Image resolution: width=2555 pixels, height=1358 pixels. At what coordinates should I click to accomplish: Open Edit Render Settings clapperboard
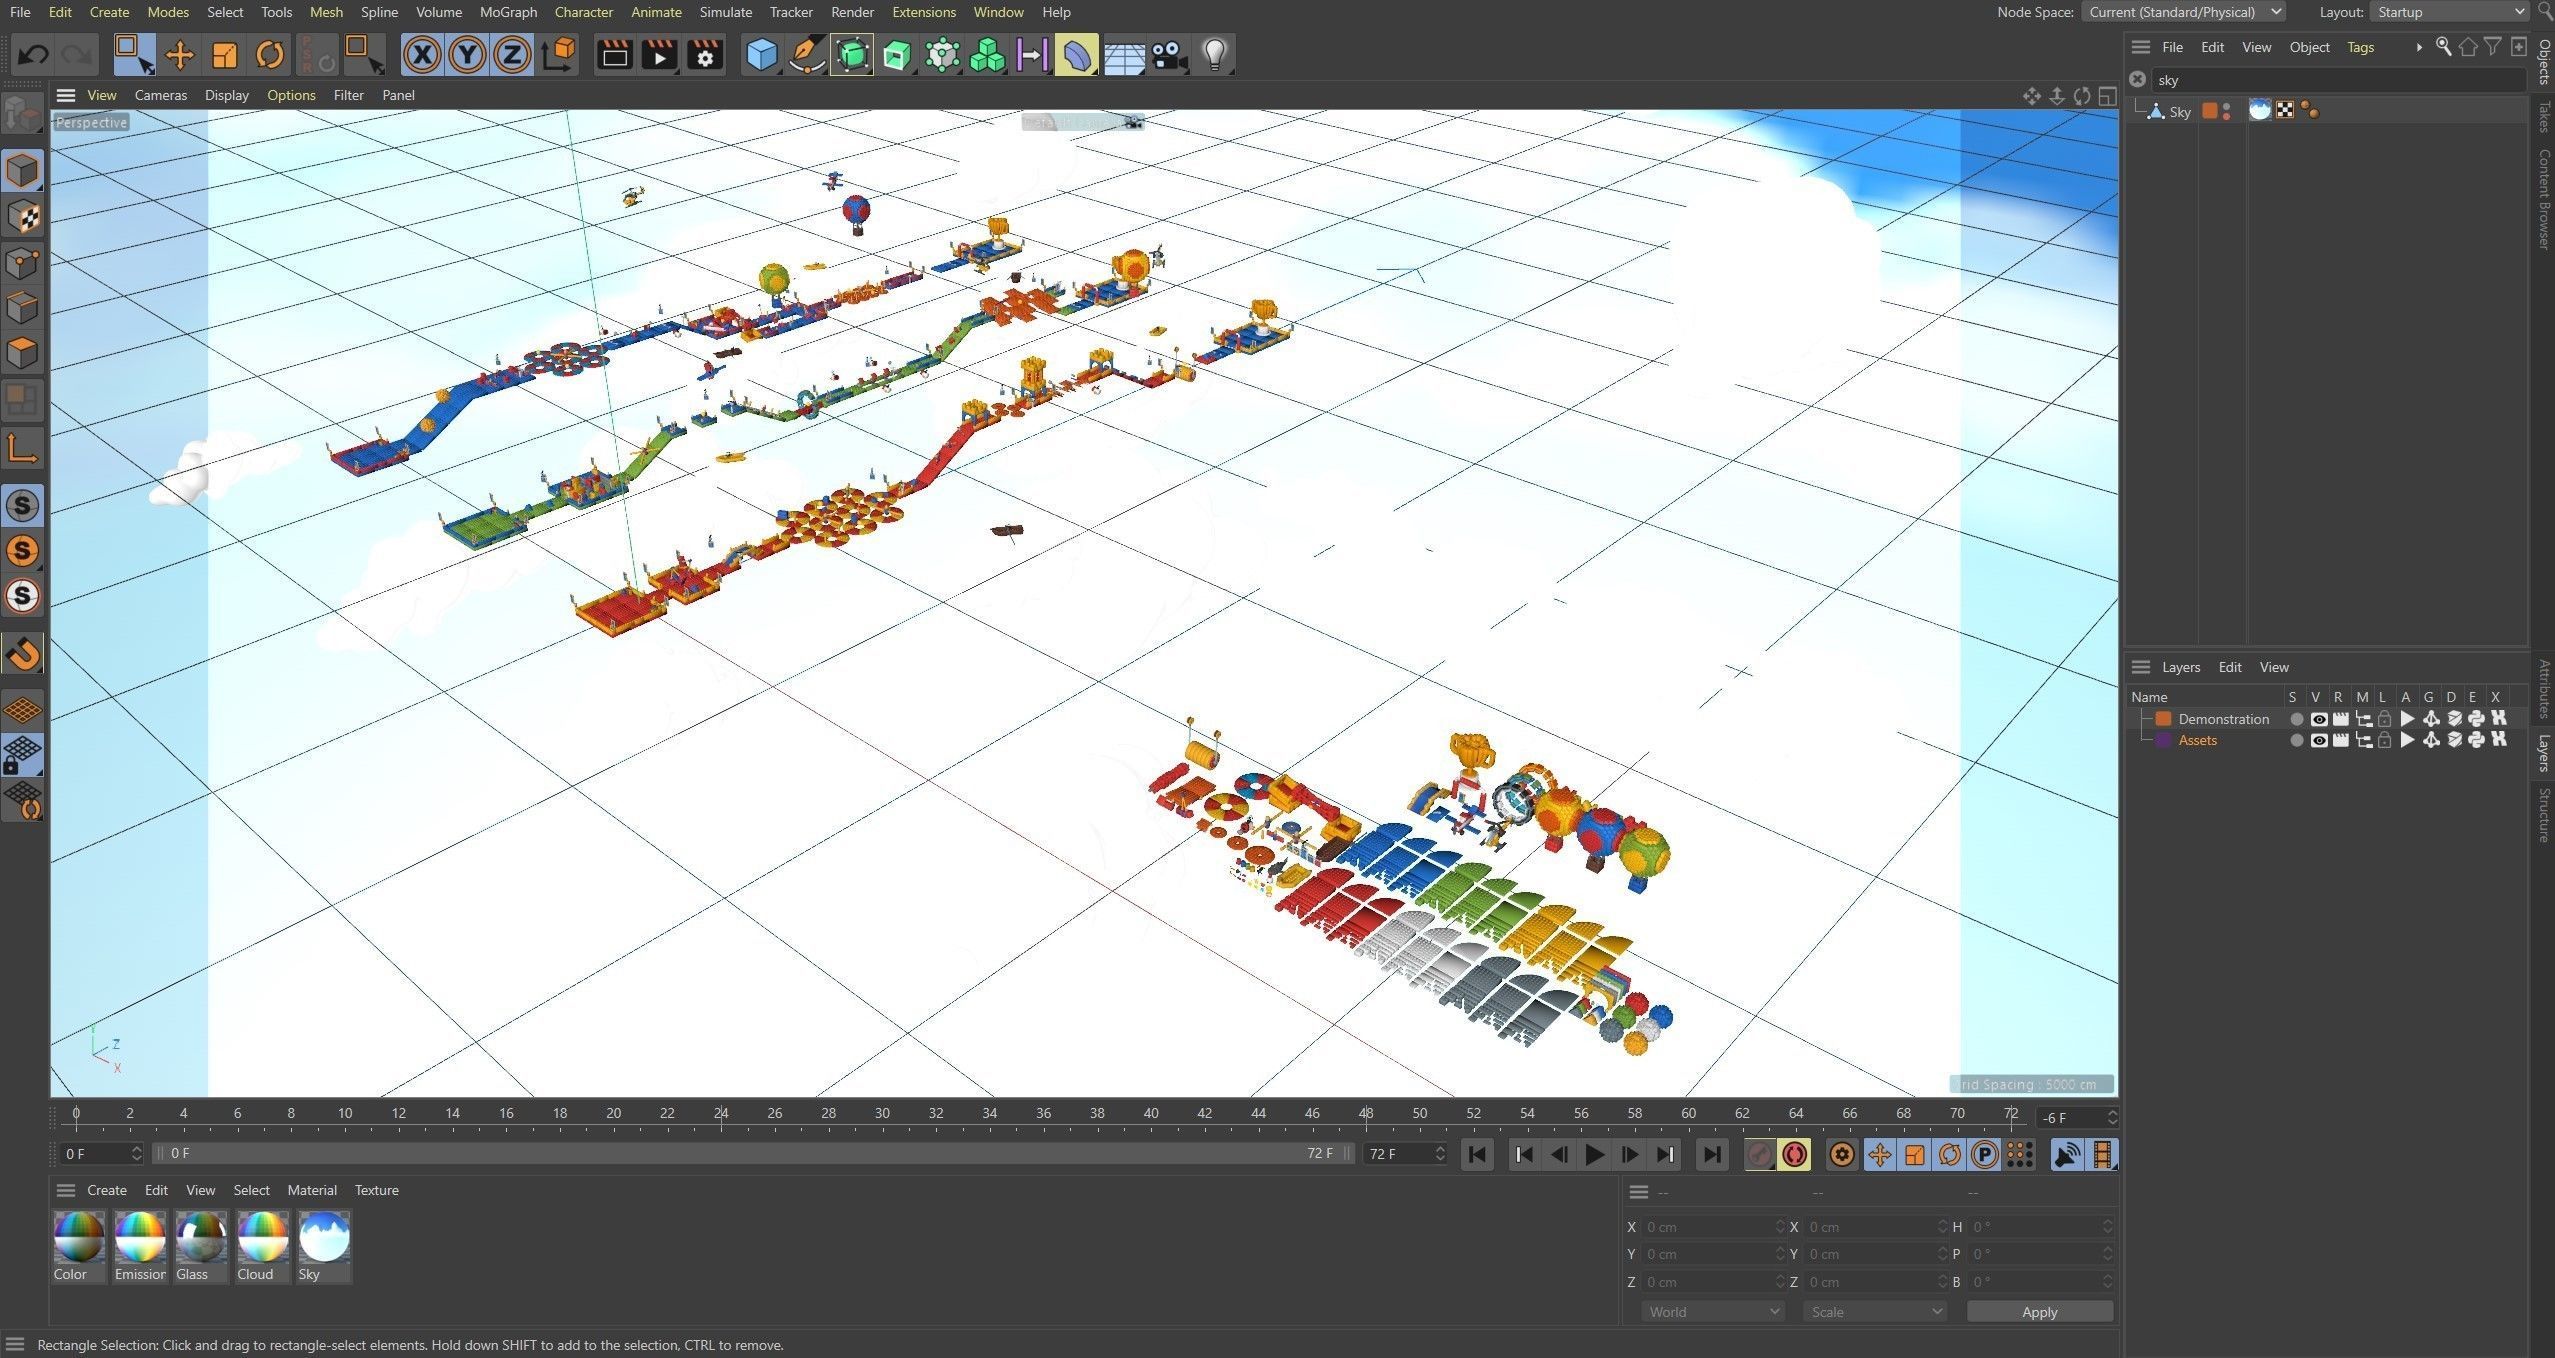(705, 54)
